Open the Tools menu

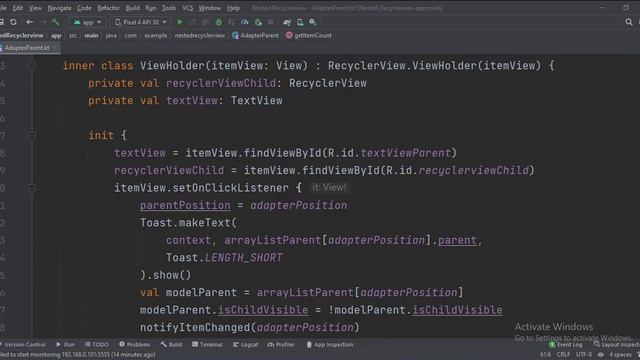tap(169, 8)
